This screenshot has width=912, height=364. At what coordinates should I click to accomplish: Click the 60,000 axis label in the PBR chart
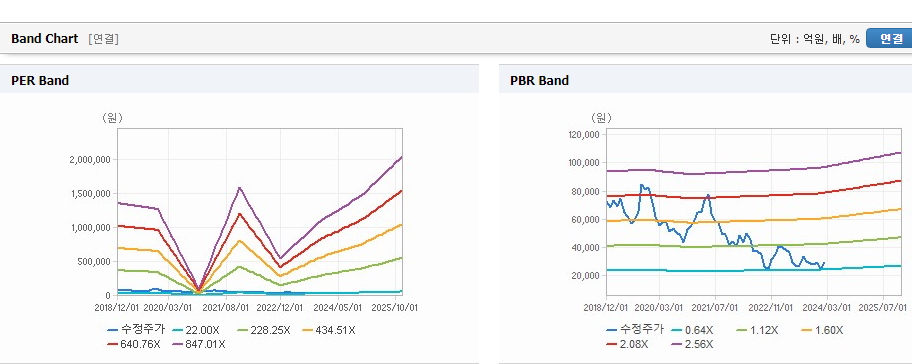click(586, 219)
